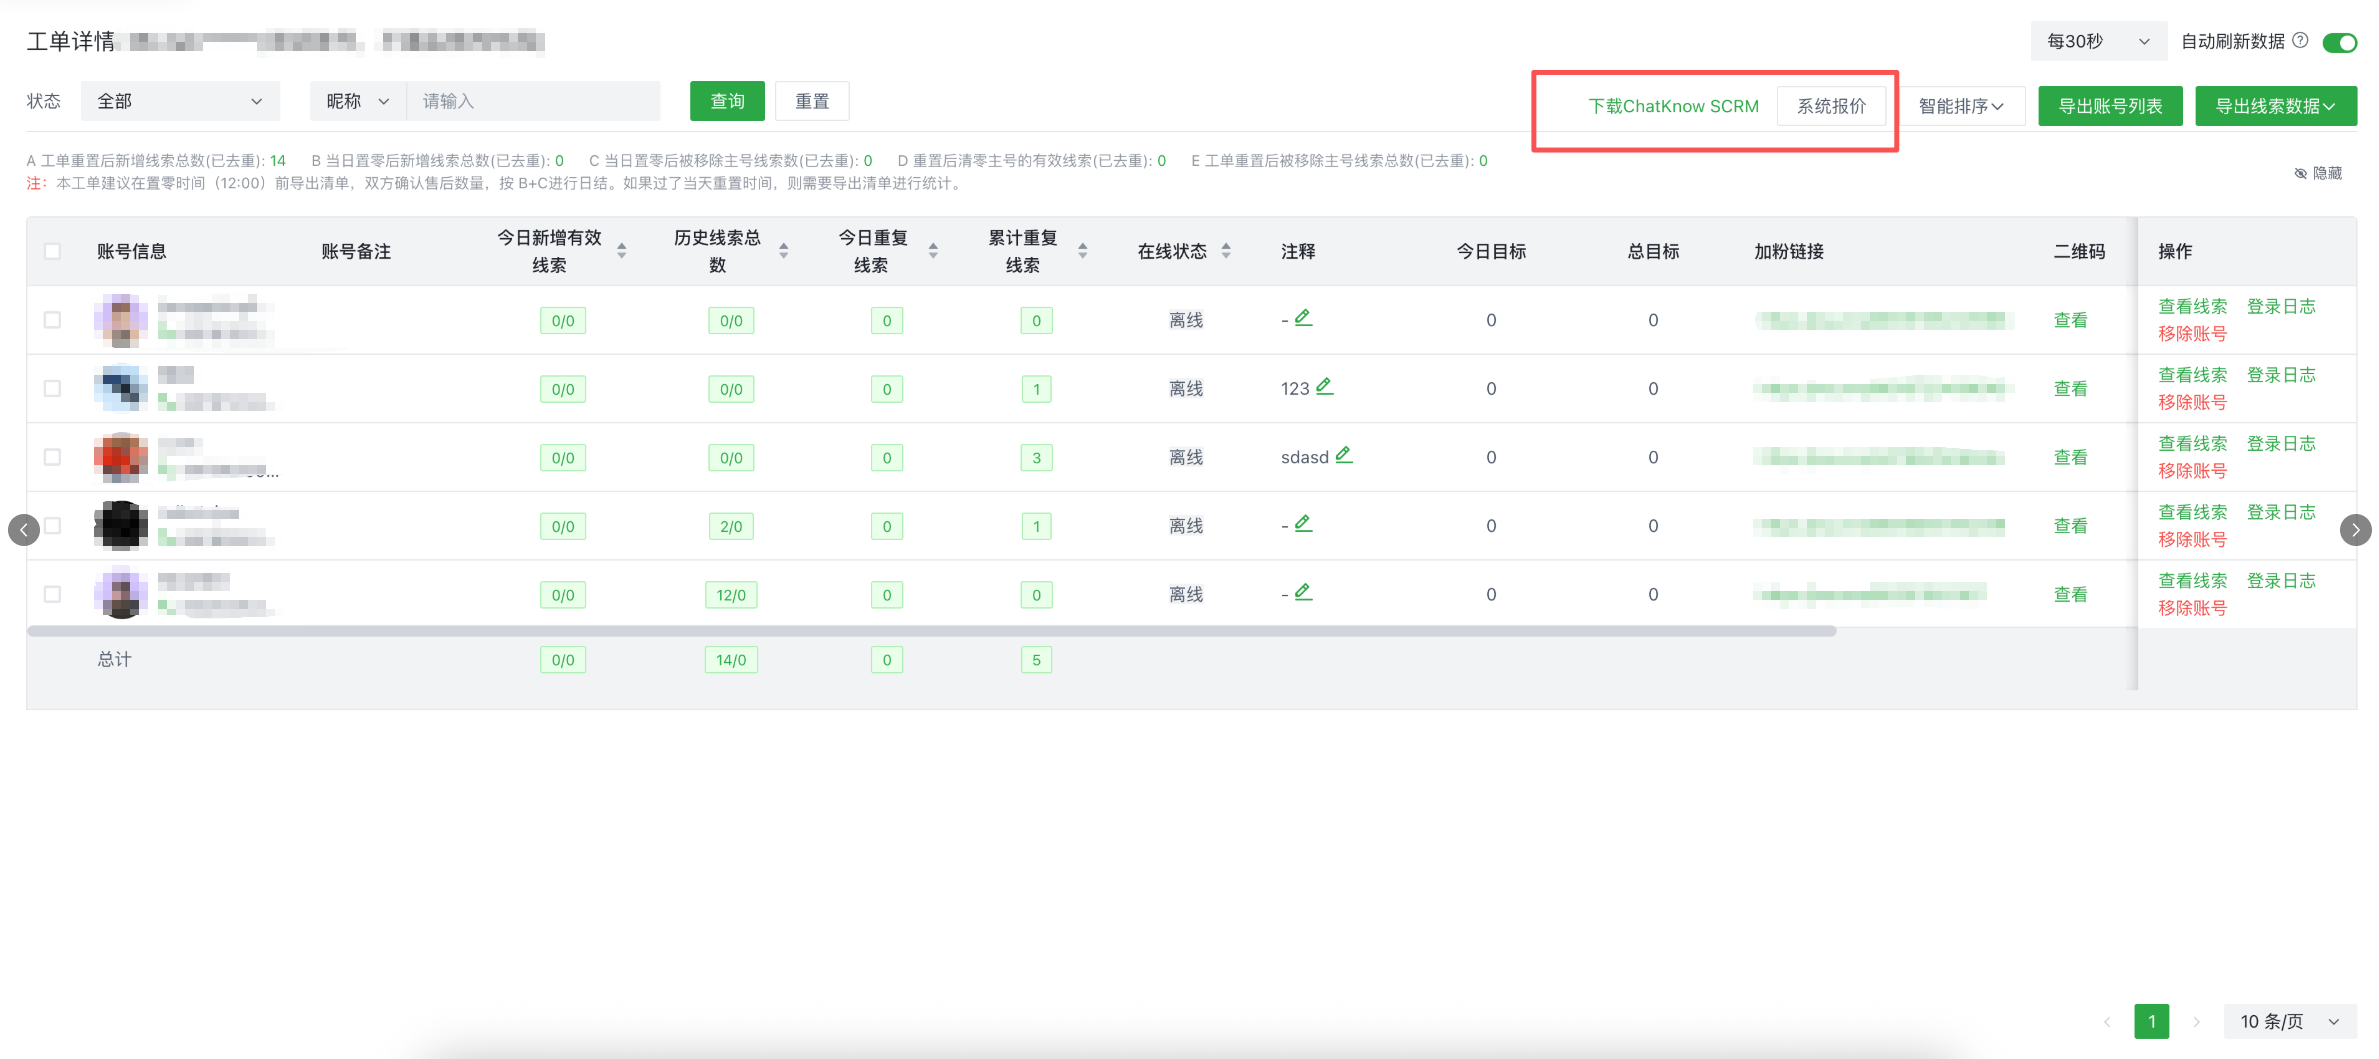
Task: Click the left carousel arrow
Action: [x=24, y=530]
